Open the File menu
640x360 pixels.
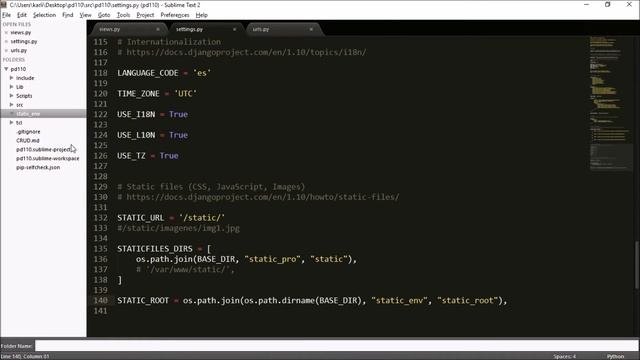click(x=7, y=15)
